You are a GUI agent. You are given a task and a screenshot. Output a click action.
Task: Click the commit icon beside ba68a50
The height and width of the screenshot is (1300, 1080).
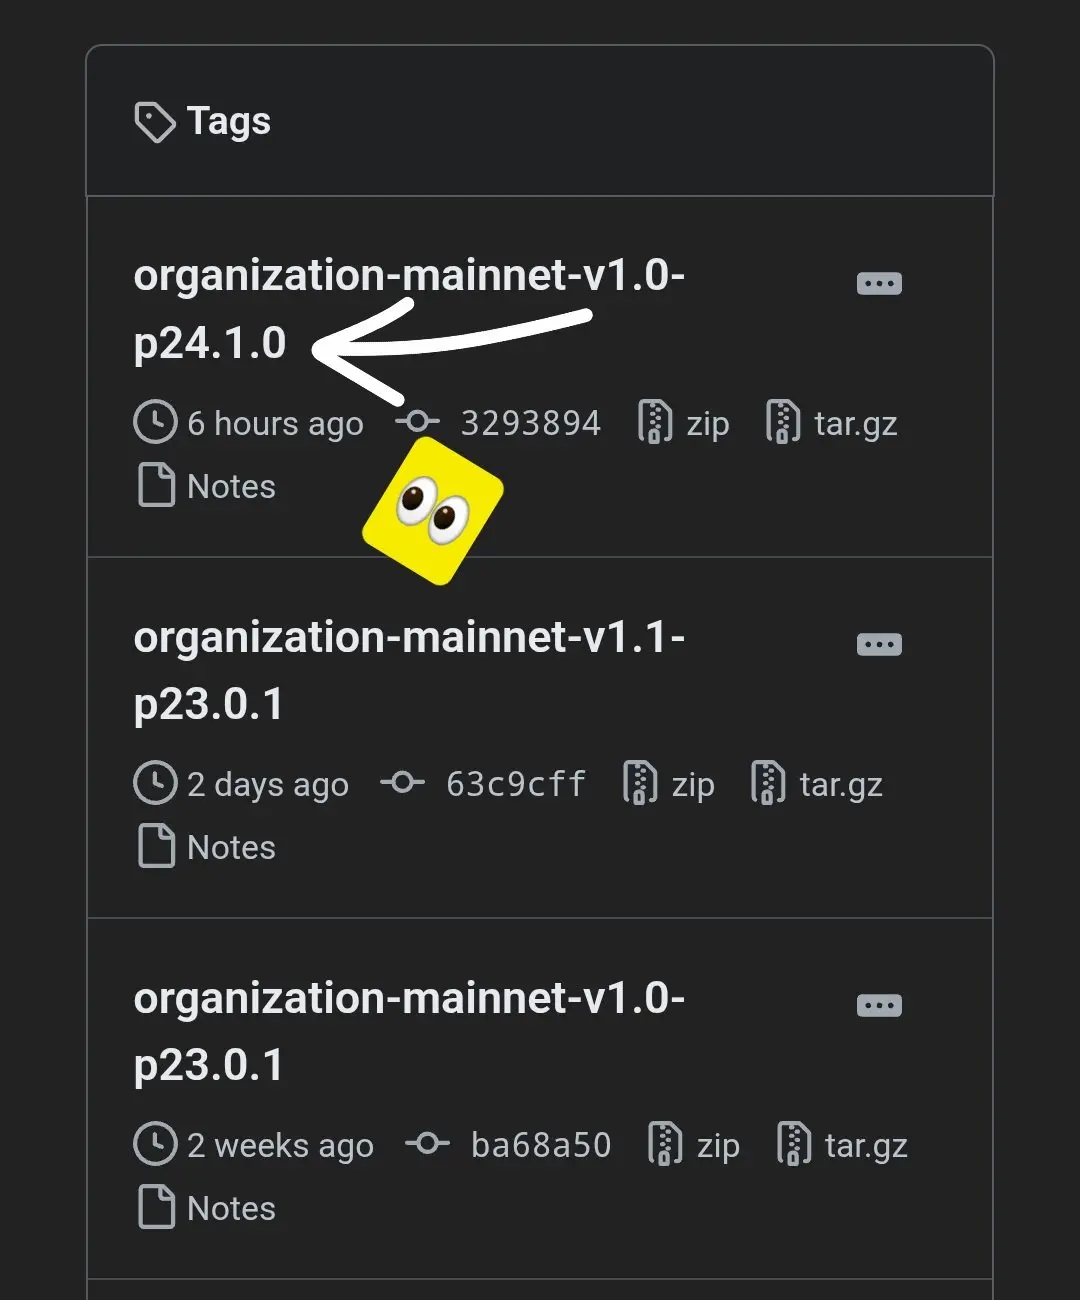(427, 1144)
